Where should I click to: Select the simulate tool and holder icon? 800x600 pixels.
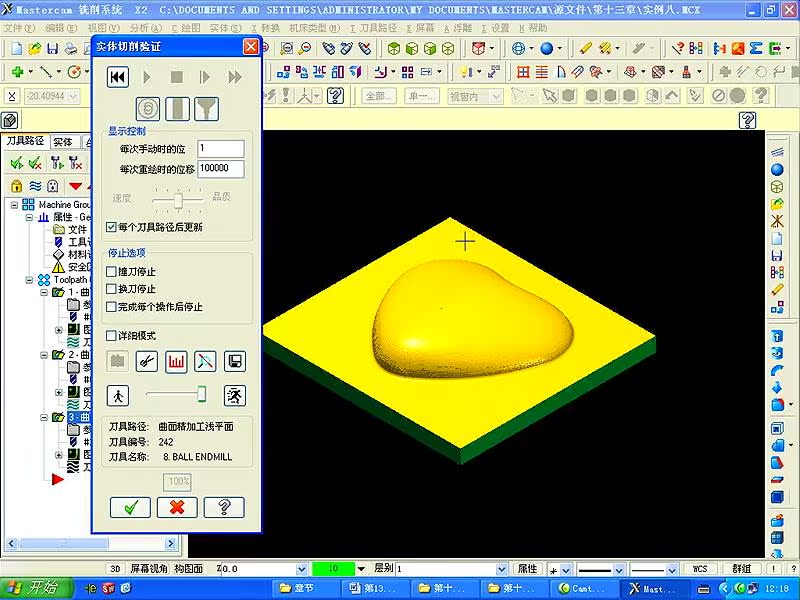point(206,109)
